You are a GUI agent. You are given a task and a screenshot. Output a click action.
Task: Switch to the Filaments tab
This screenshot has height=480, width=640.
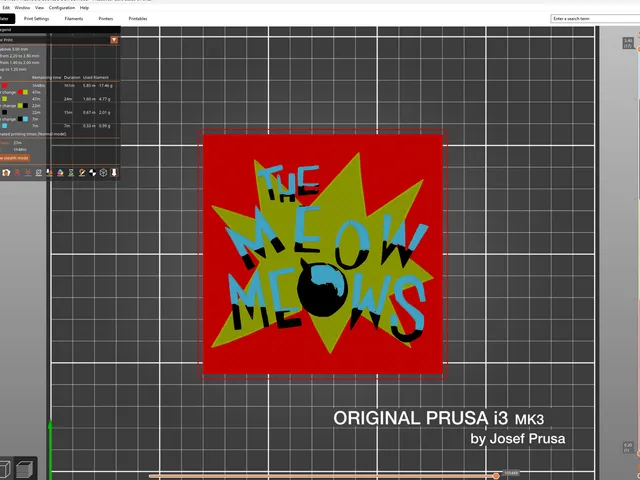[73, 19]
